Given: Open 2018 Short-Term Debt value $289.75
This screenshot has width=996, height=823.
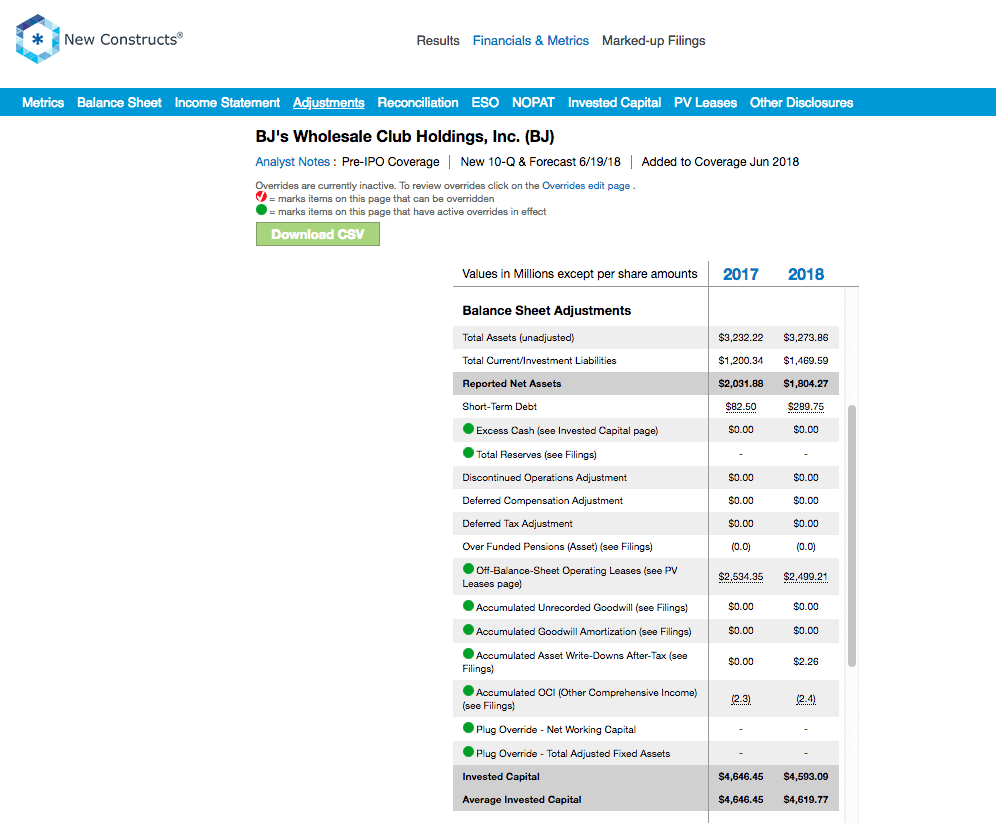Looking at the screenshot, I should pyautogui.click(x=806, y=406).
